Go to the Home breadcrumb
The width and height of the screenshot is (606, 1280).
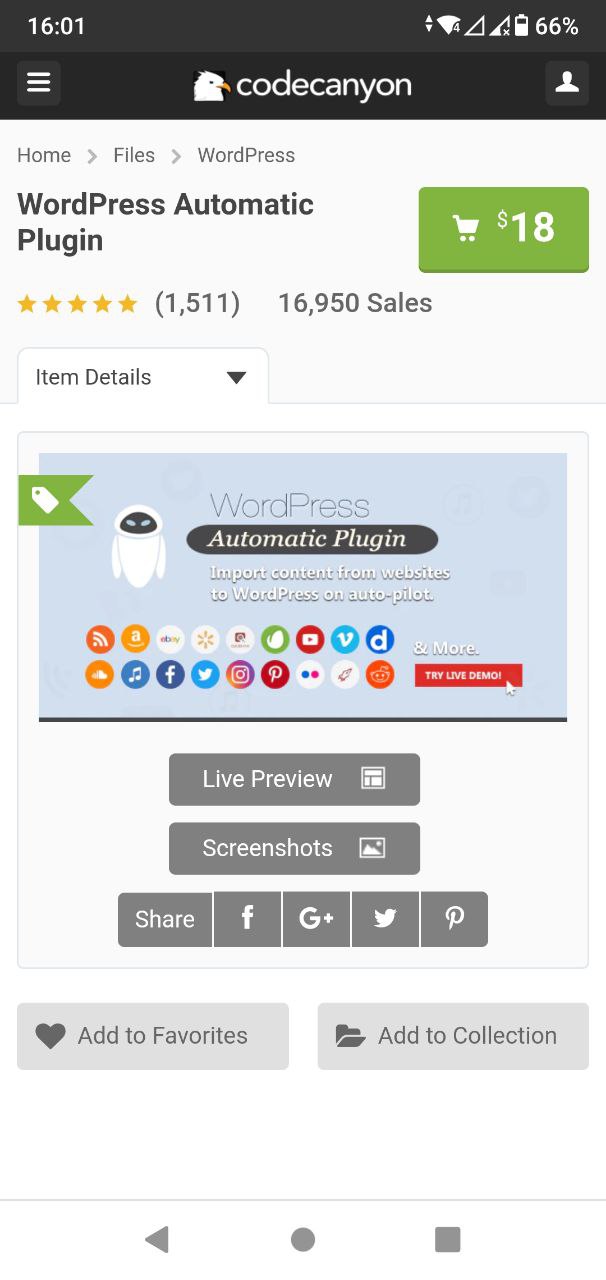44,155
